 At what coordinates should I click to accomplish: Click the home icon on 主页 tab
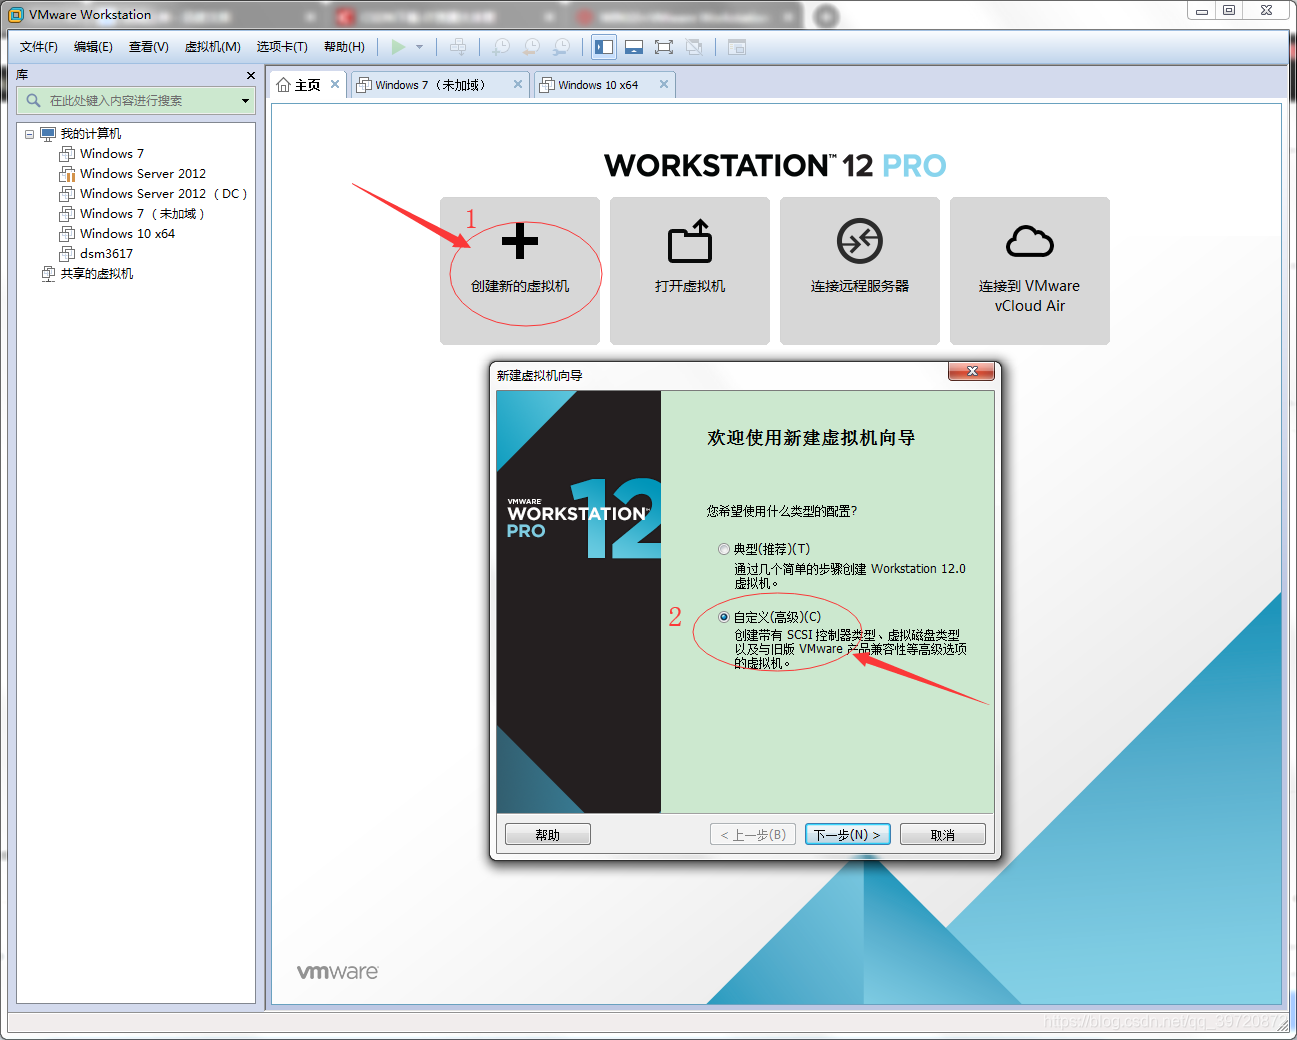coord(284,85)
